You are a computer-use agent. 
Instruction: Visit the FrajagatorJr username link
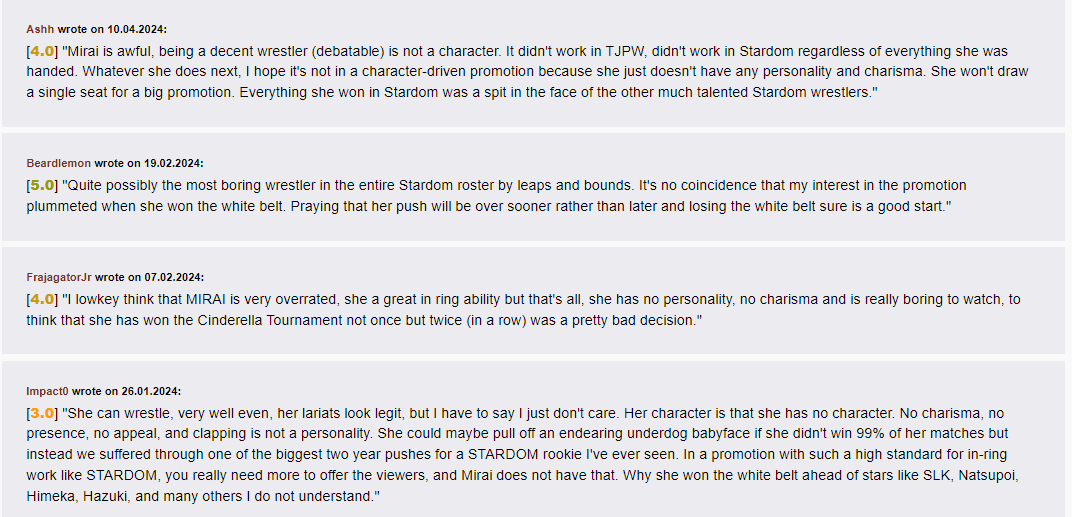click(x=59, y=277)
